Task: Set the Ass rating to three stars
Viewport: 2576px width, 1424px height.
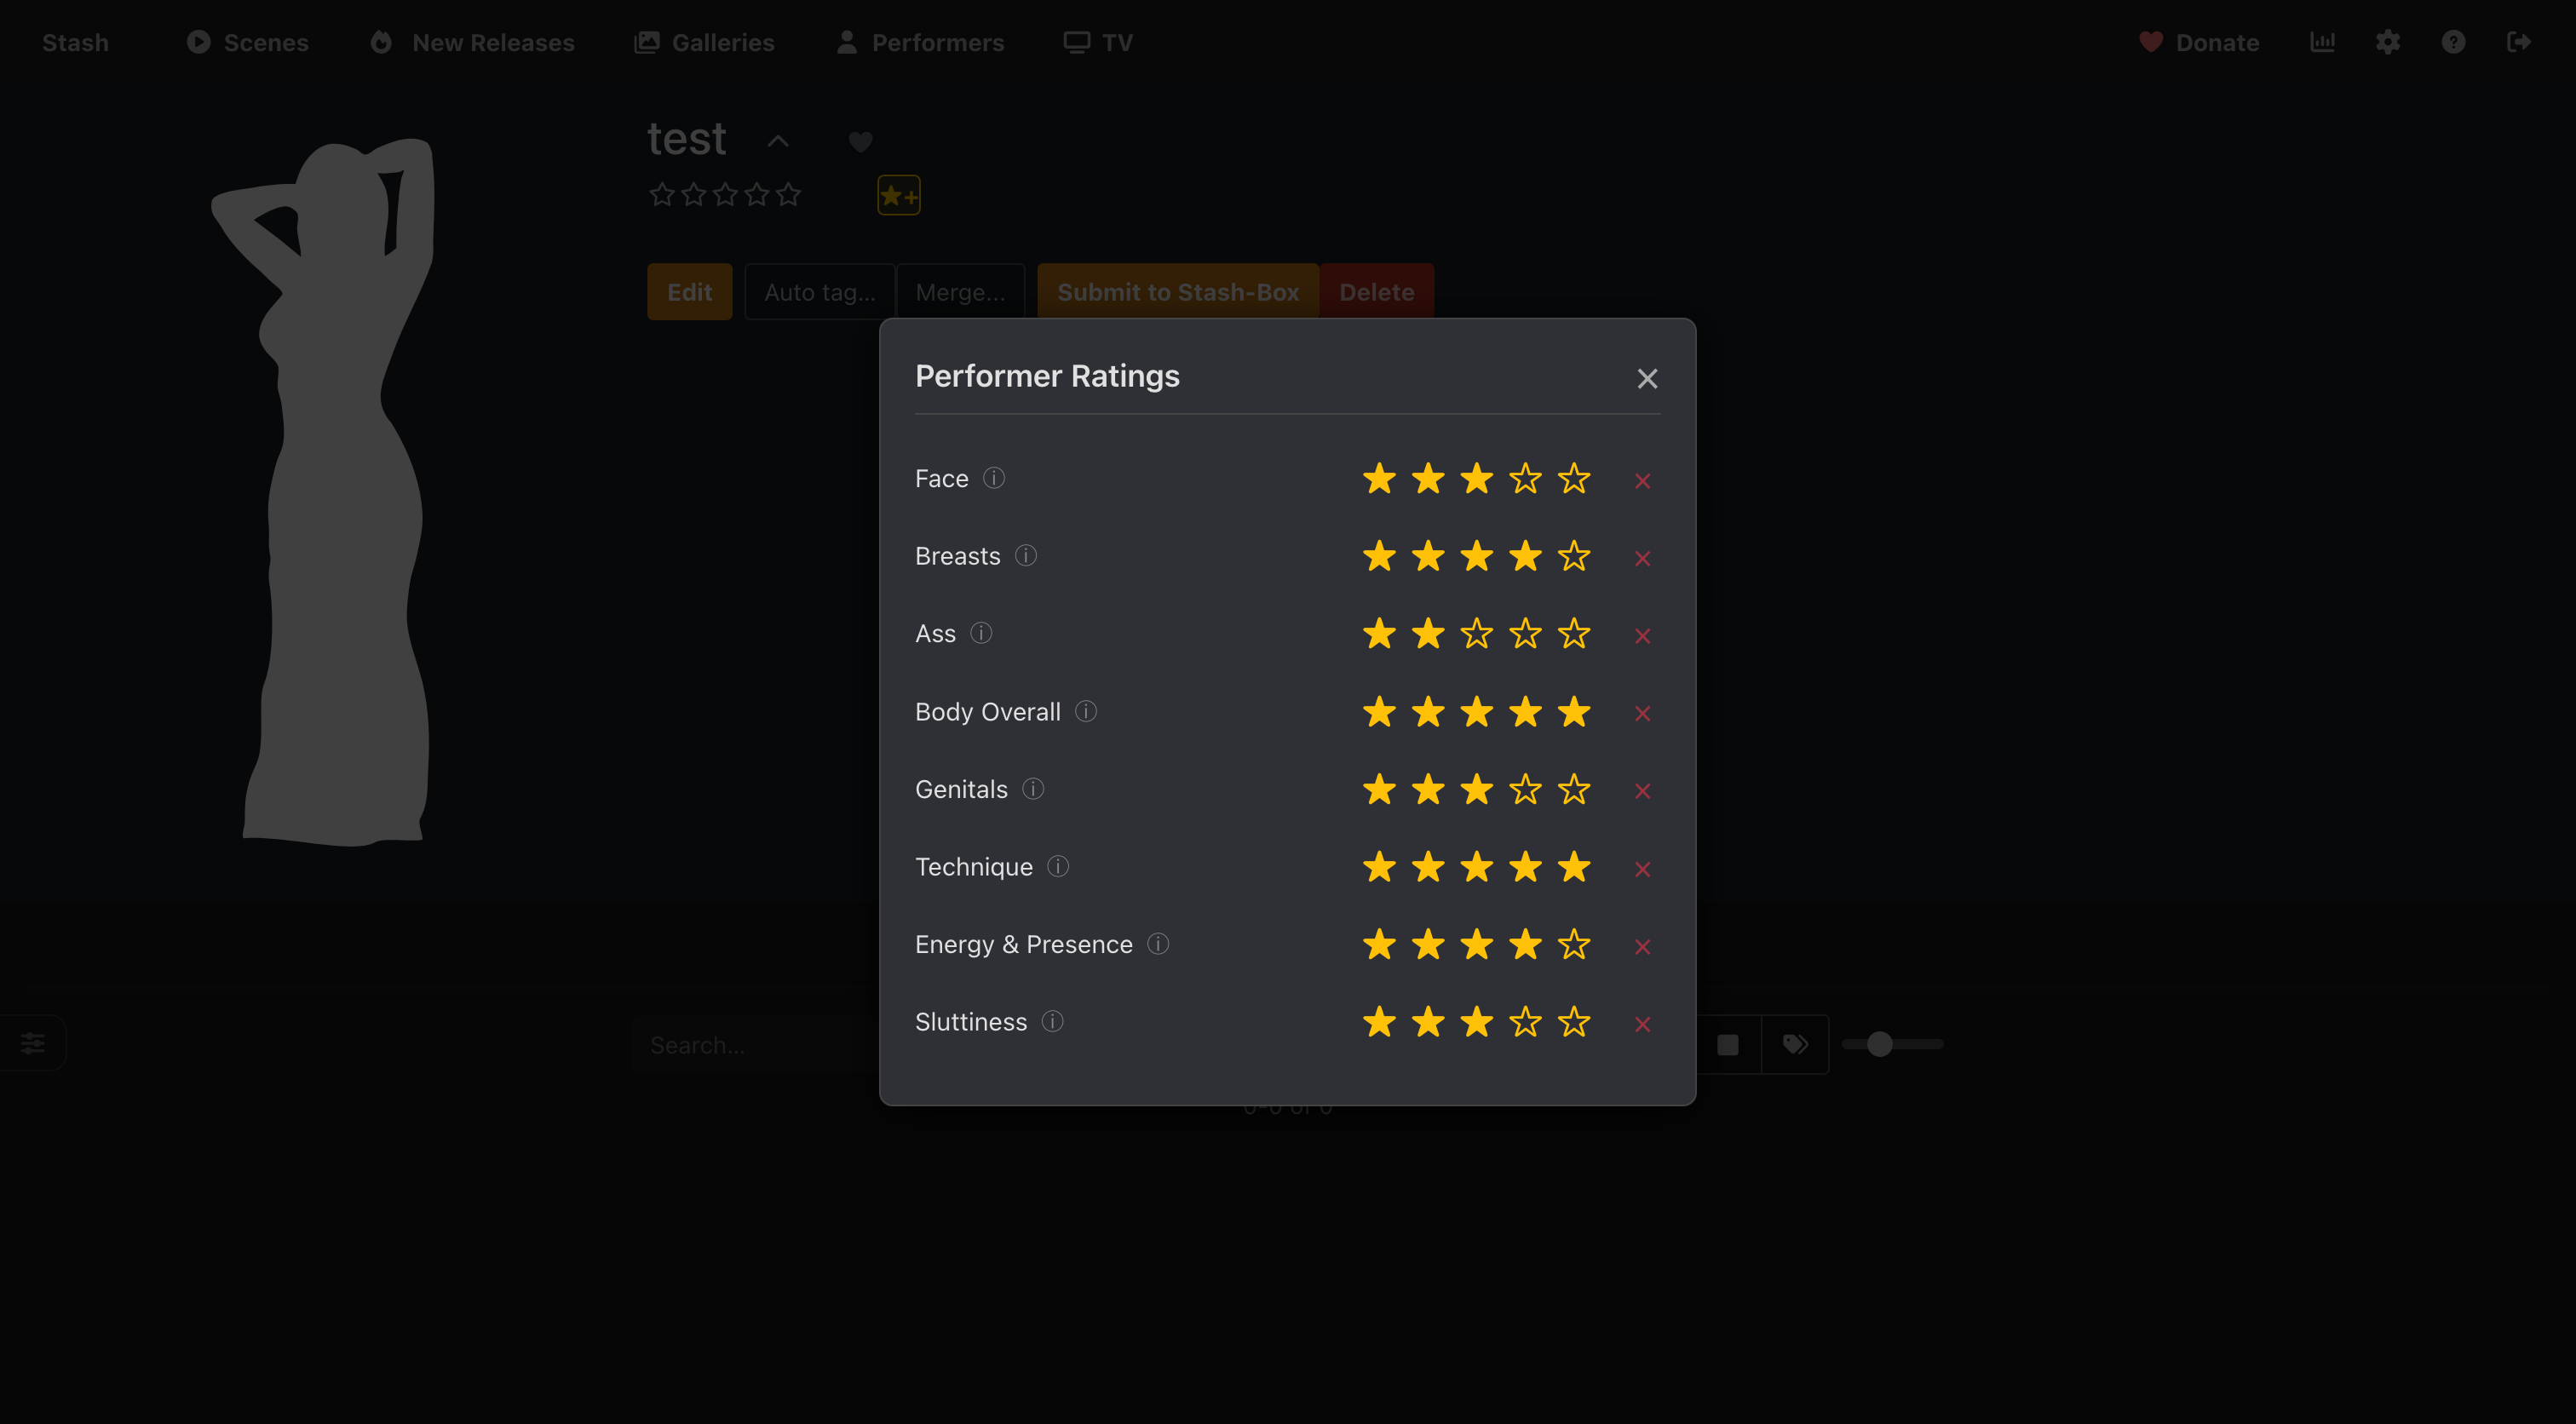Action: coord(1476,633)
